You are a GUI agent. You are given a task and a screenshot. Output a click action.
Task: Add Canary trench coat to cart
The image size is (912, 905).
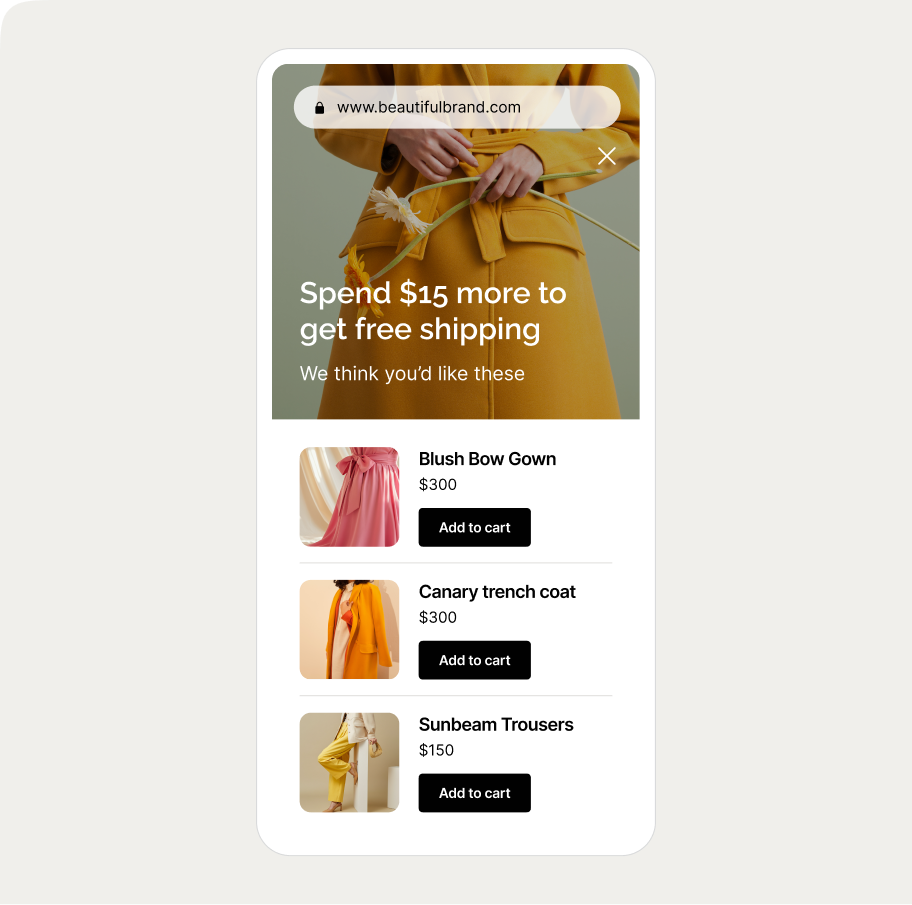click(475, 660)
